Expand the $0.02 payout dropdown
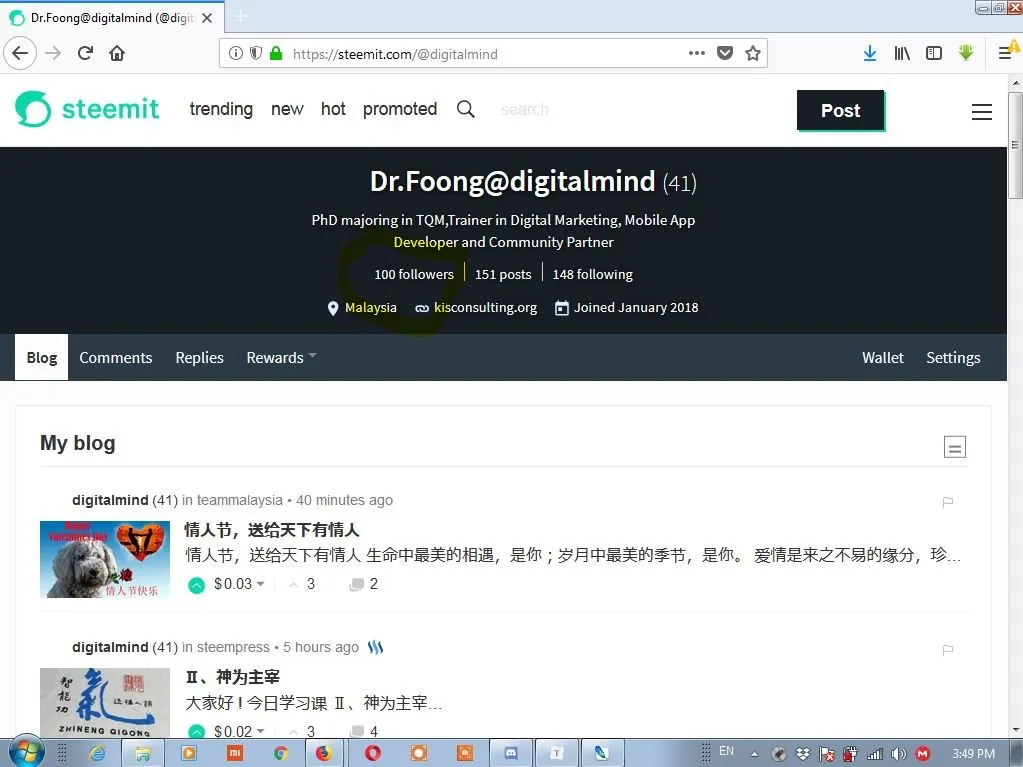Screen dimensions: 1023x767 tap(260, 731)
